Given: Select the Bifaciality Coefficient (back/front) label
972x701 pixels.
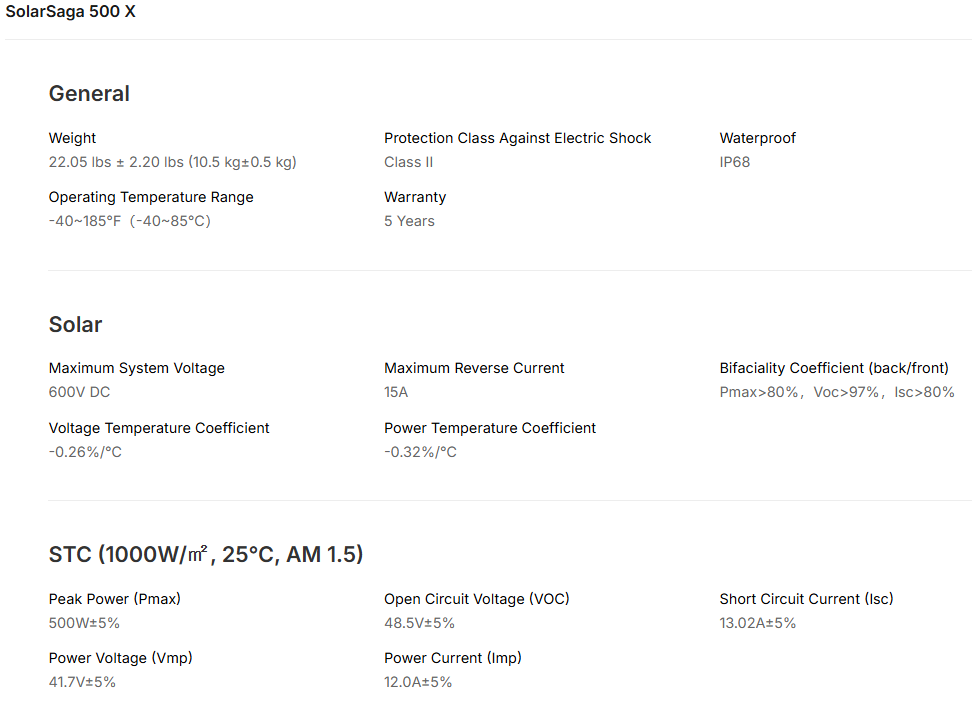Looking at the screenshot, I should pos(834,368).
